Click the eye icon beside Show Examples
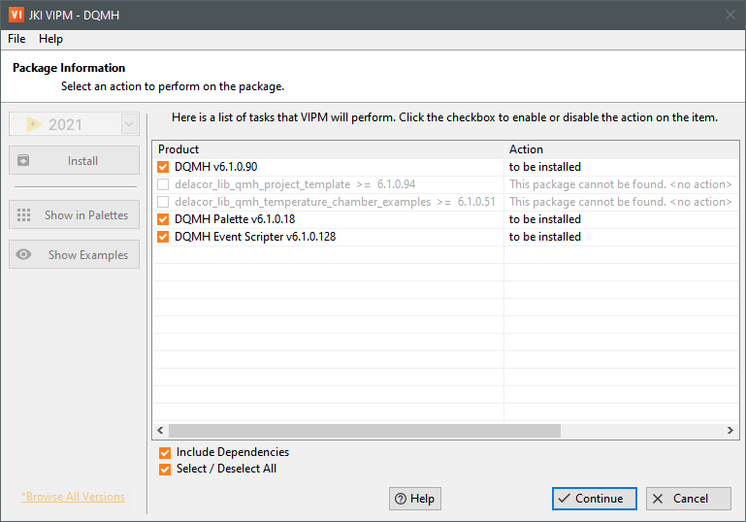 tap(23, 255)
